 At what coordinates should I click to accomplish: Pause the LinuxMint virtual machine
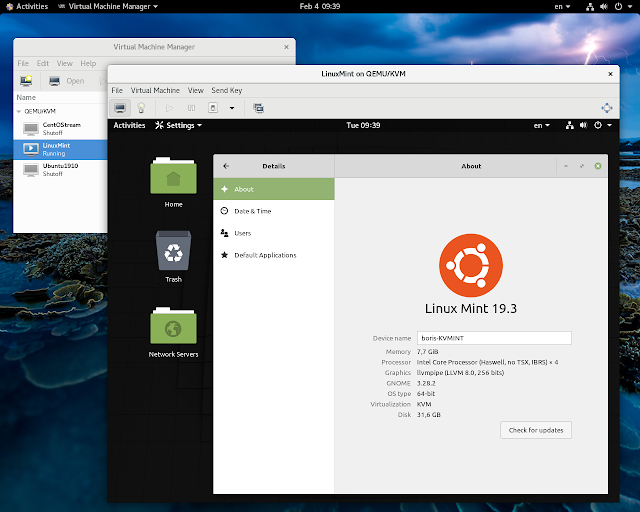(x=191, y=108)
